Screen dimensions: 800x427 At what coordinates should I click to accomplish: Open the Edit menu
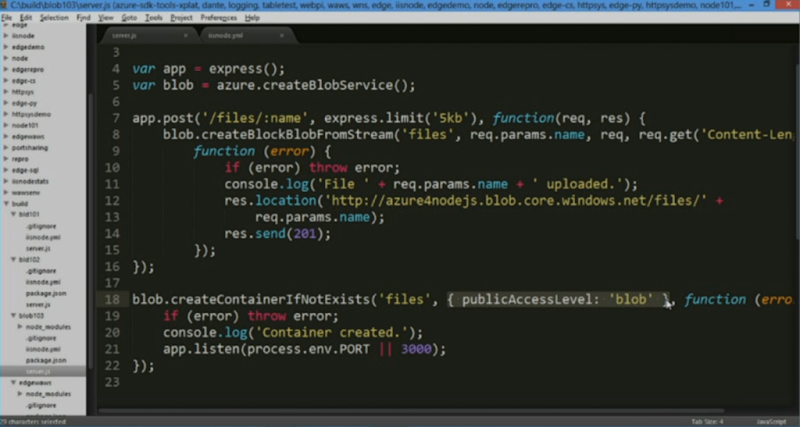click(26, 18)
